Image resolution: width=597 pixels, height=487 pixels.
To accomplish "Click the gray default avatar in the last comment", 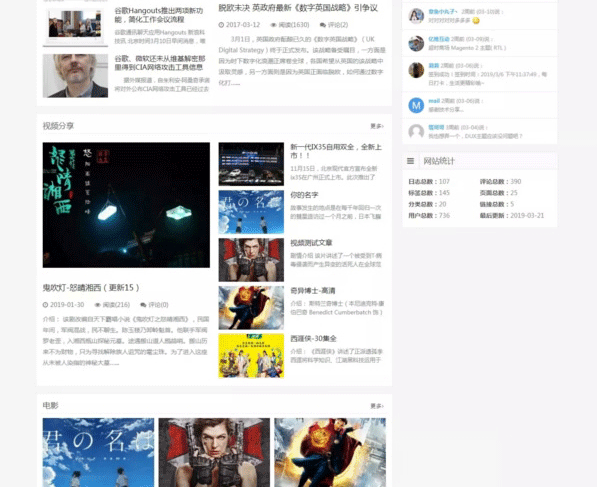I will 416,132.
